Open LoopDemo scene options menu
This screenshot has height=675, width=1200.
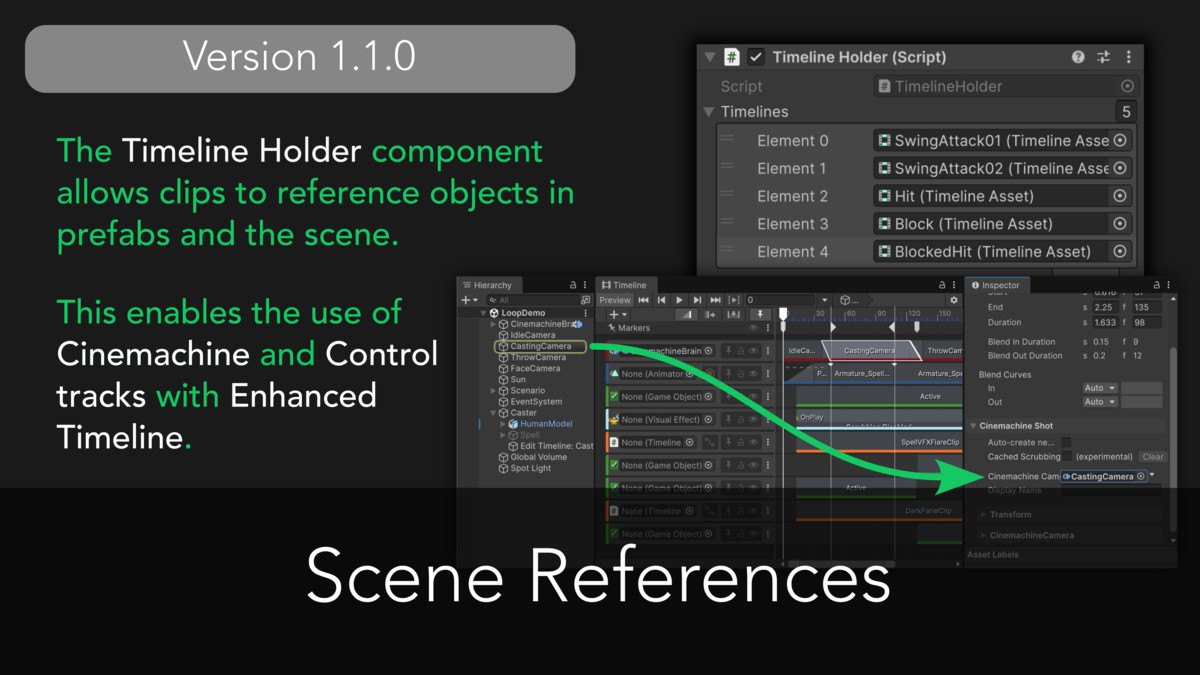[x=586, y=313]
